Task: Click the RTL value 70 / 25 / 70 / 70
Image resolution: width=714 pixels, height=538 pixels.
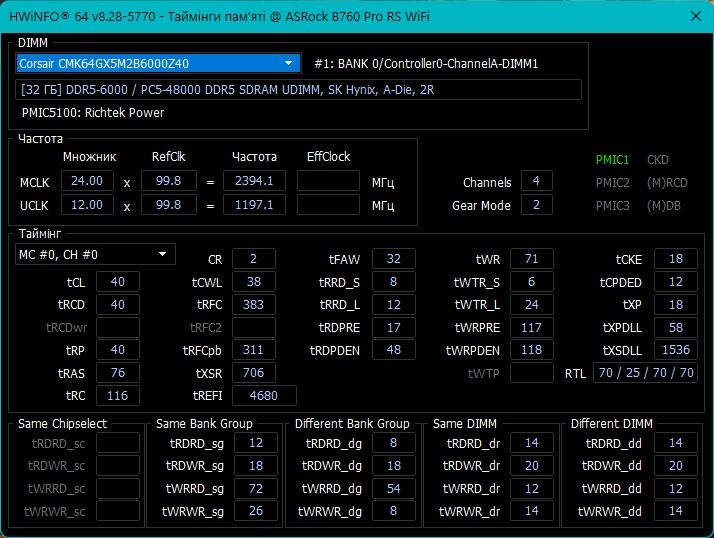Action: 645,373
